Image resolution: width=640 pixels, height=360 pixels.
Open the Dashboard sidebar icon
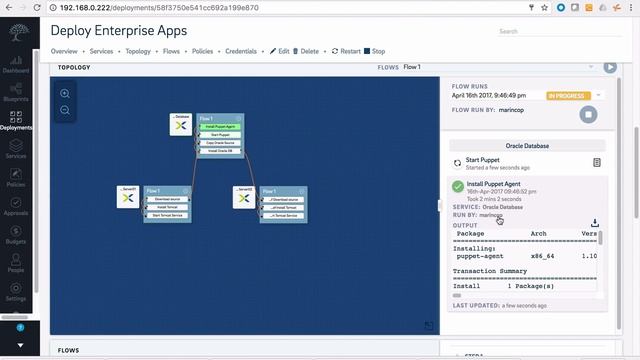[x=16, y=64]
